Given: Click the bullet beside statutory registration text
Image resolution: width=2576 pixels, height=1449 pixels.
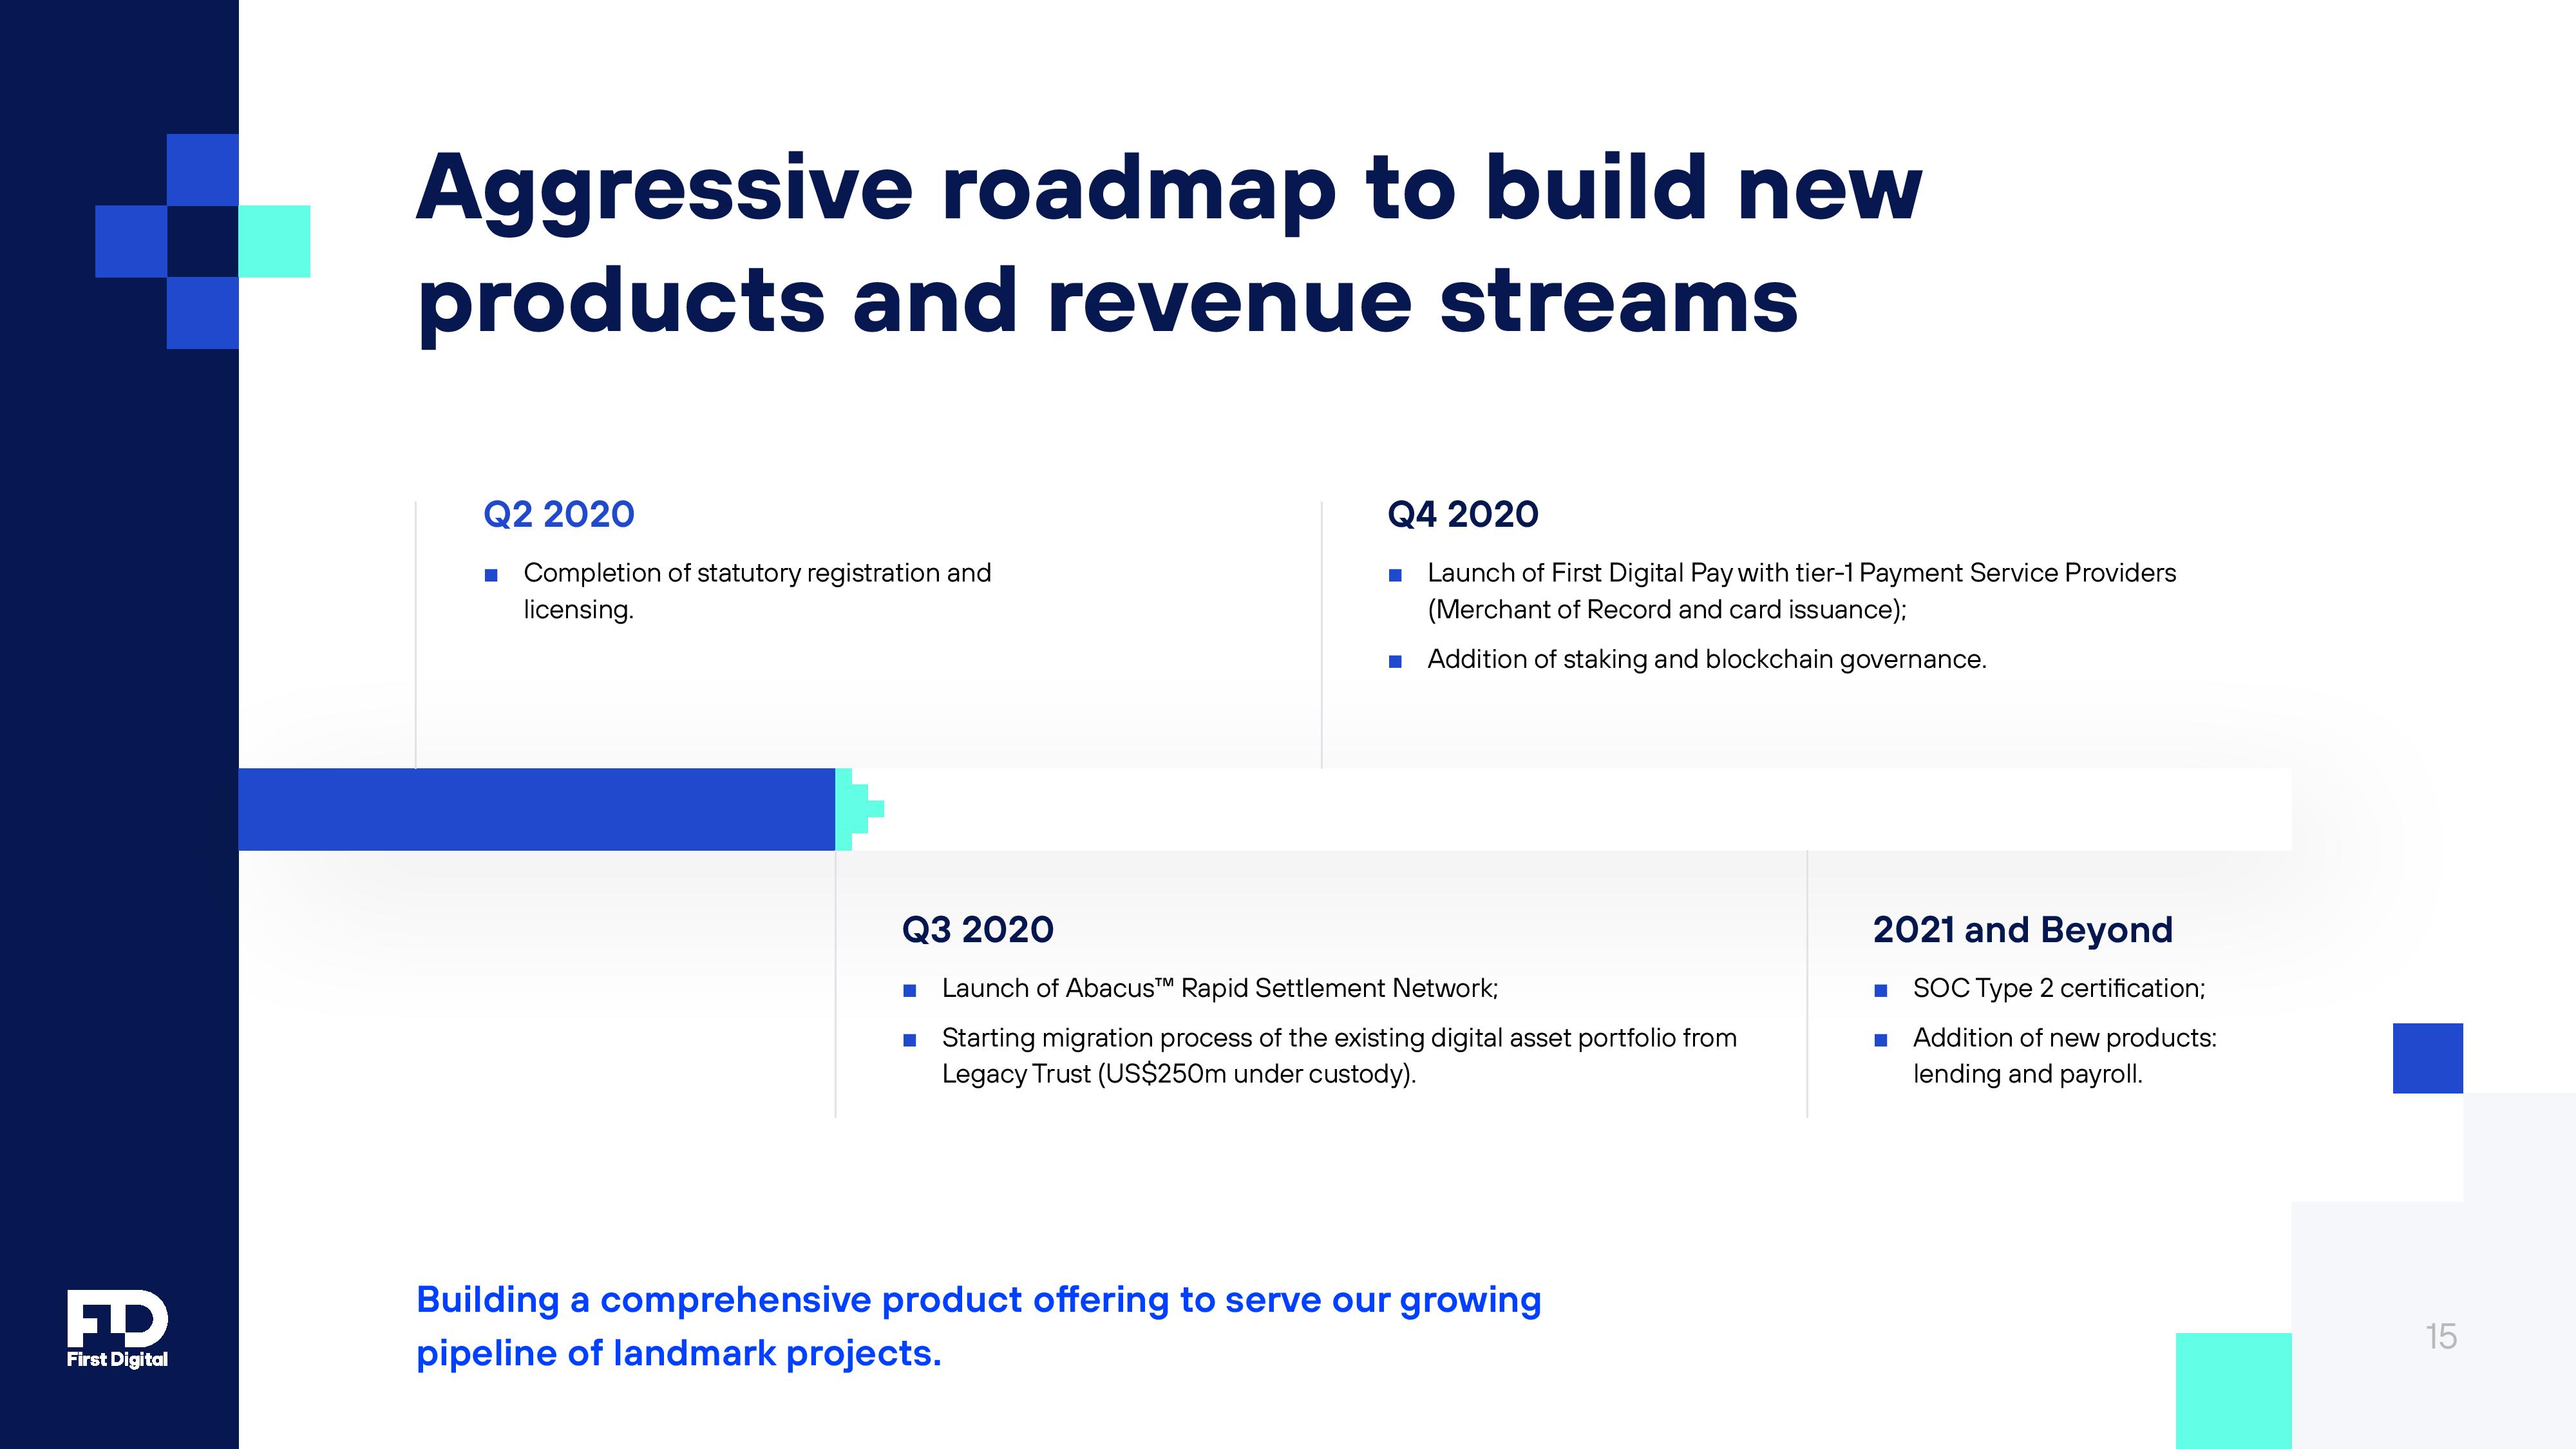Looking at the screenshot, I should point(491,575).
